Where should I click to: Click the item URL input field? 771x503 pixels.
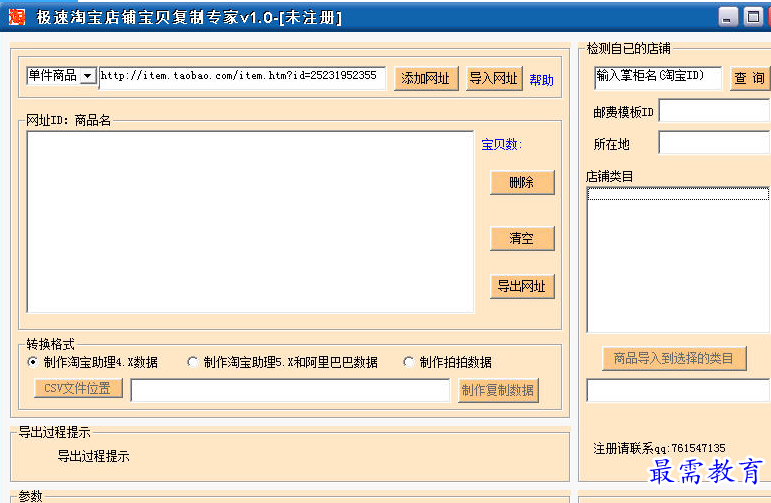coord(242,77)
